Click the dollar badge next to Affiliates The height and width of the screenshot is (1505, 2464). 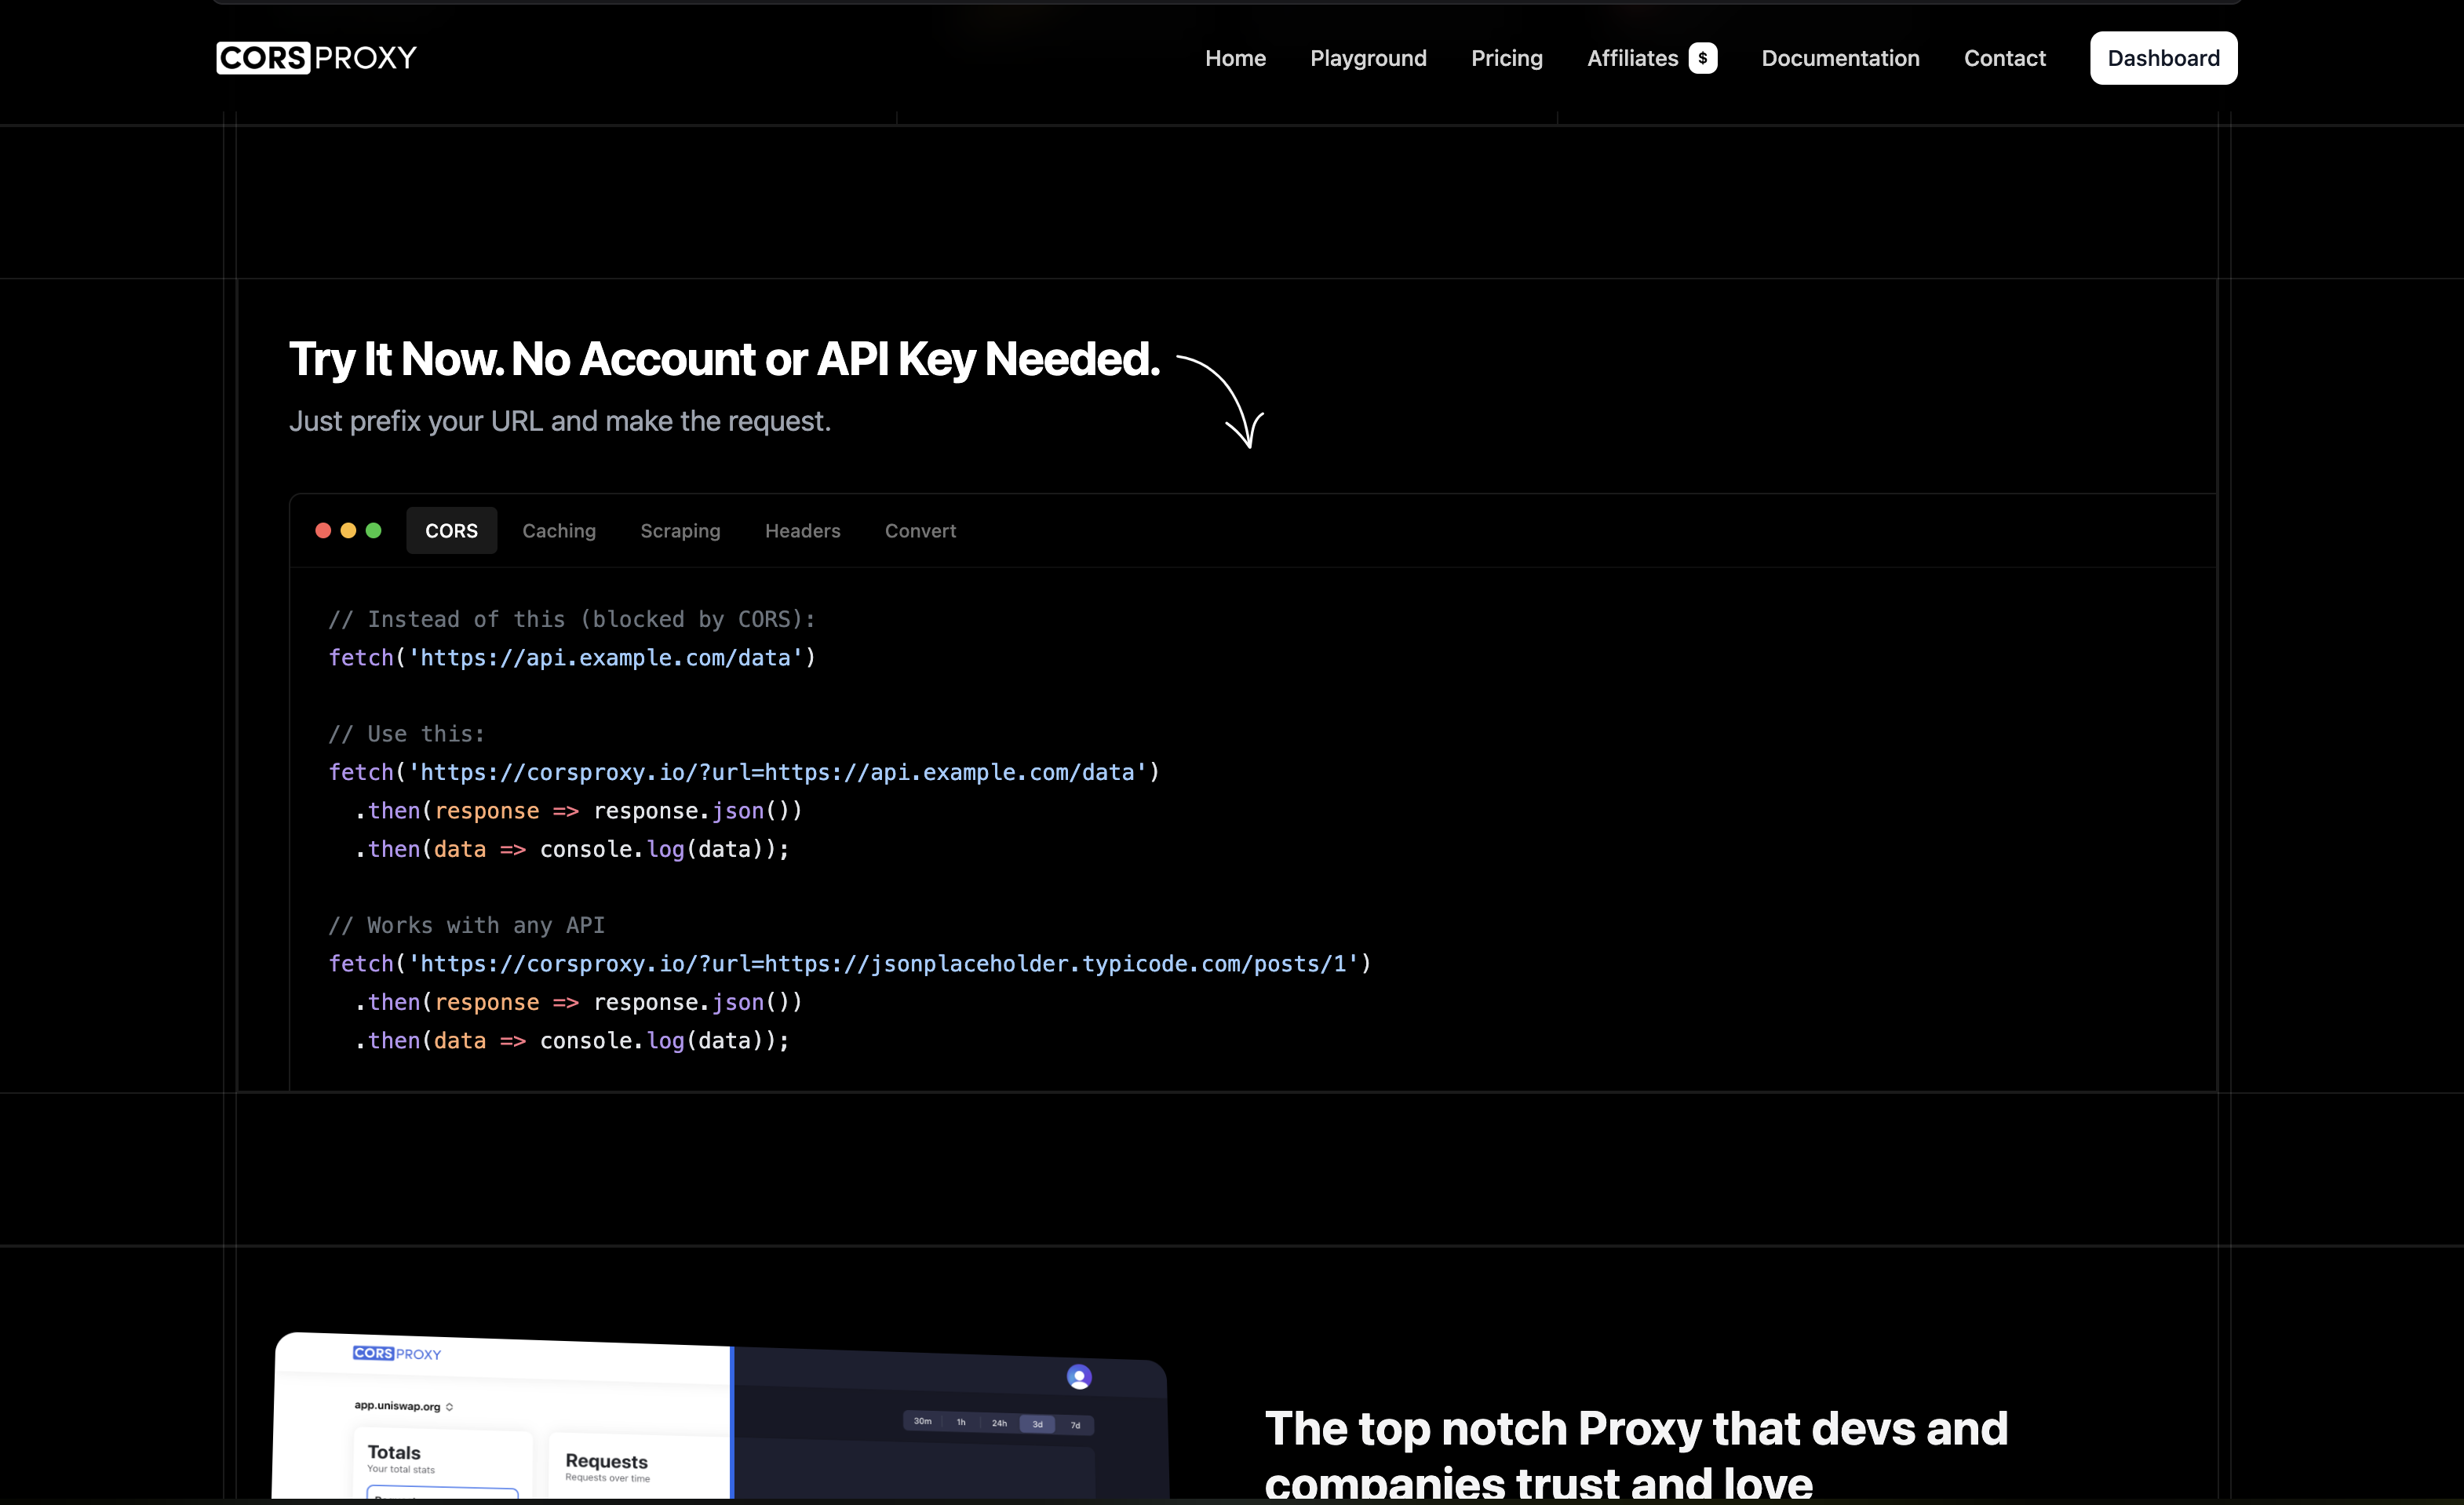tap(1703, 57)
